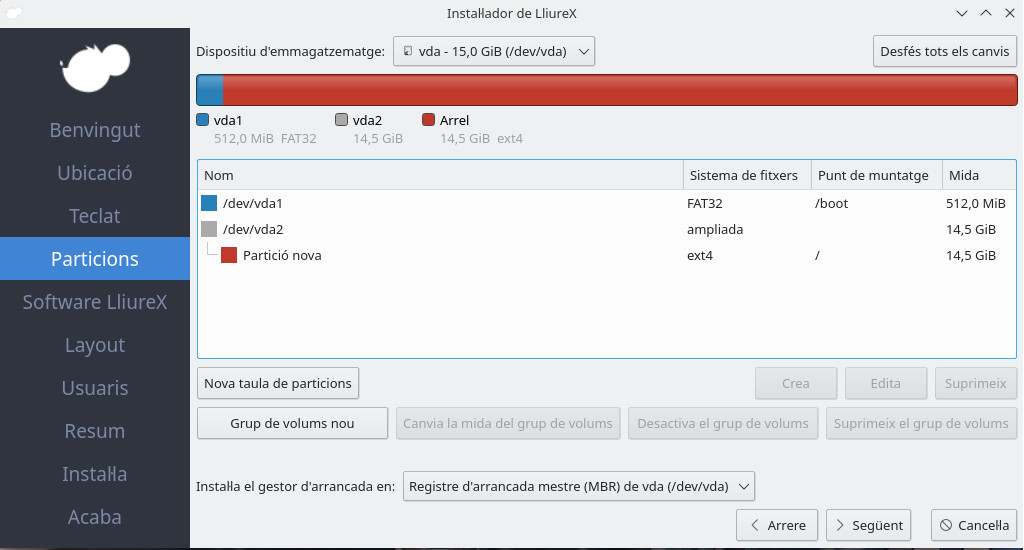Image resolution: width=1024 pixels, height=550 pixels.
Task: Select the Teclat step in the sidebar
Action: pyautogui.click(x=95, y=216)
